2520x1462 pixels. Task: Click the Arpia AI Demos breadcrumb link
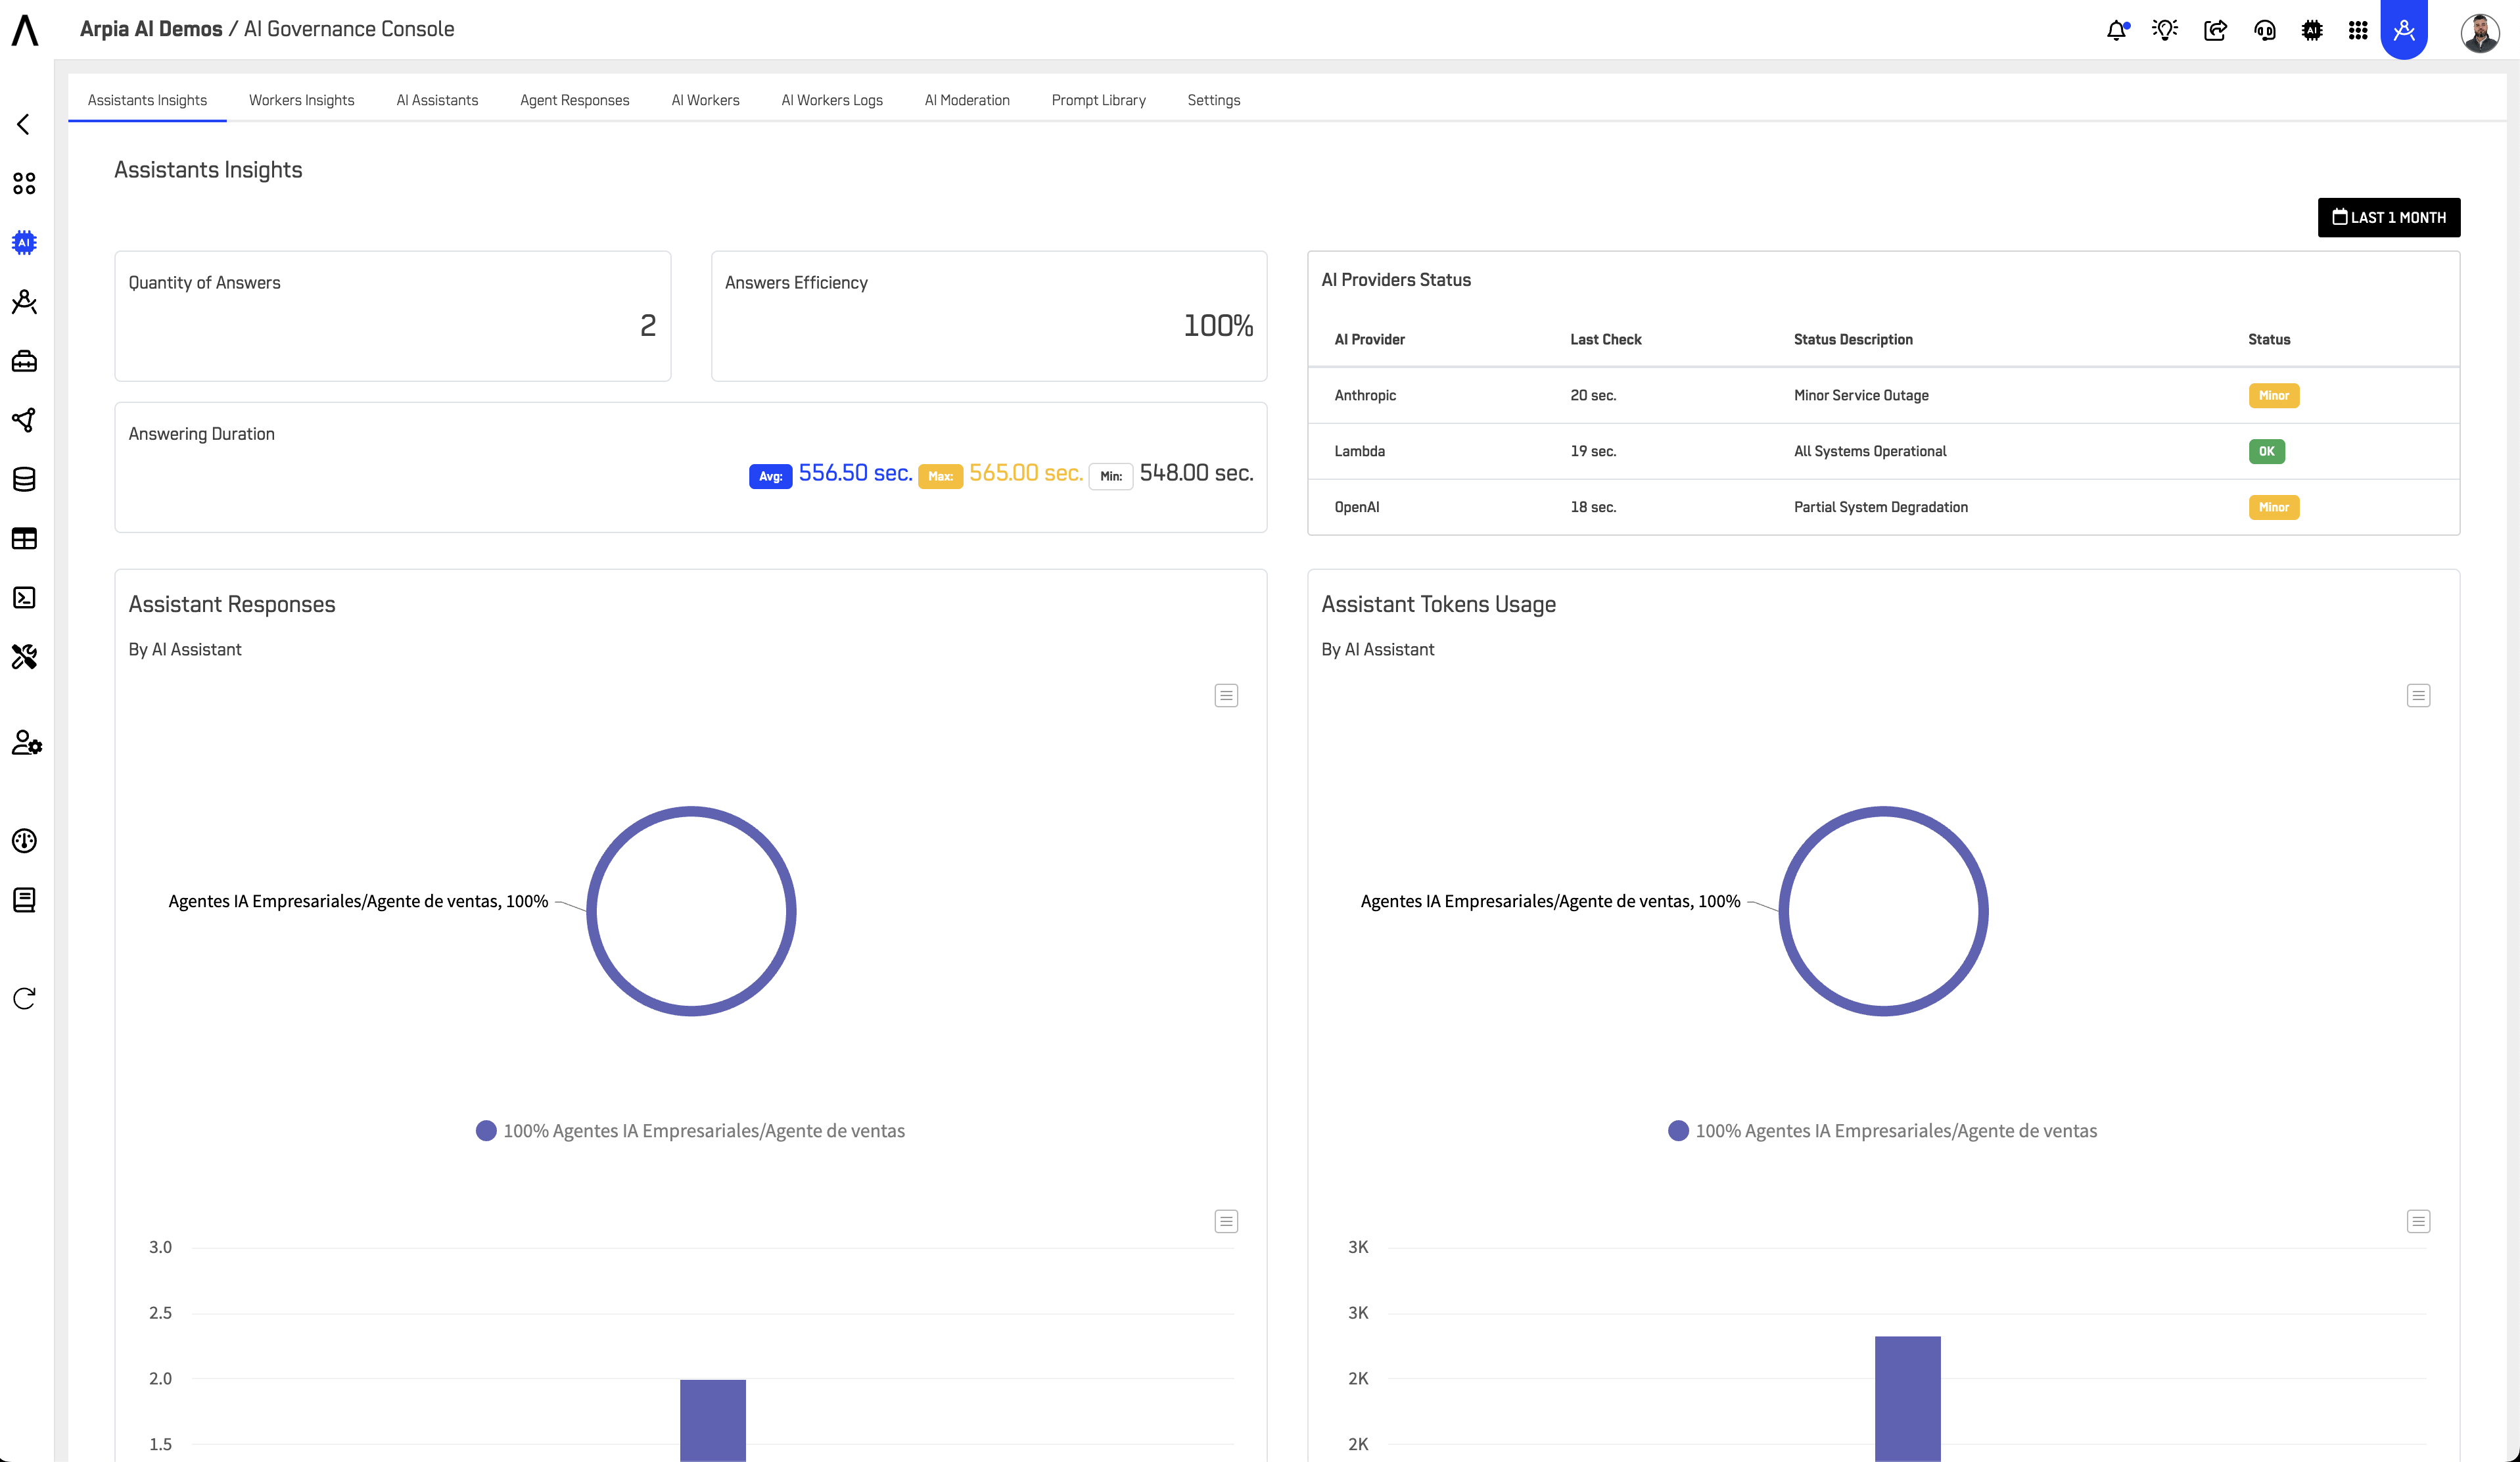tap(151, 29)
